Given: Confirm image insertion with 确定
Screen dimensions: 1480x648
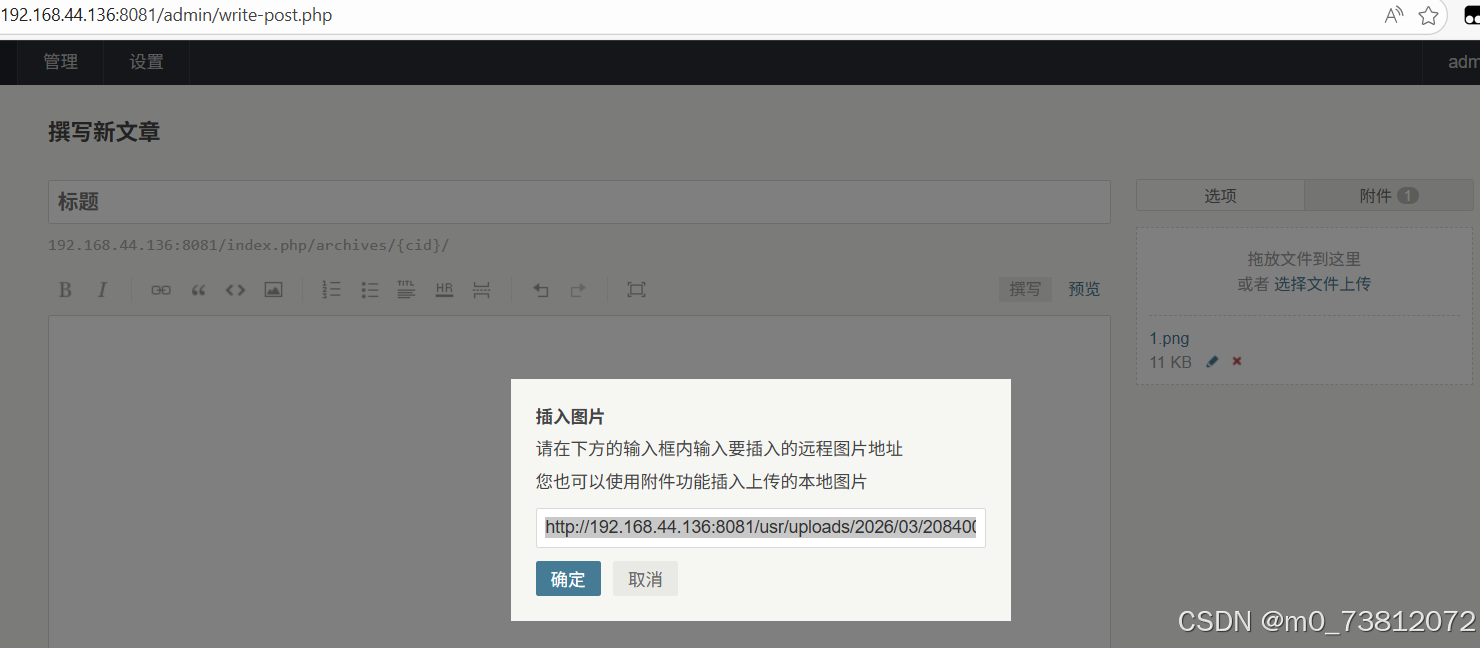Looking at the screenshot, I should 568,579.
